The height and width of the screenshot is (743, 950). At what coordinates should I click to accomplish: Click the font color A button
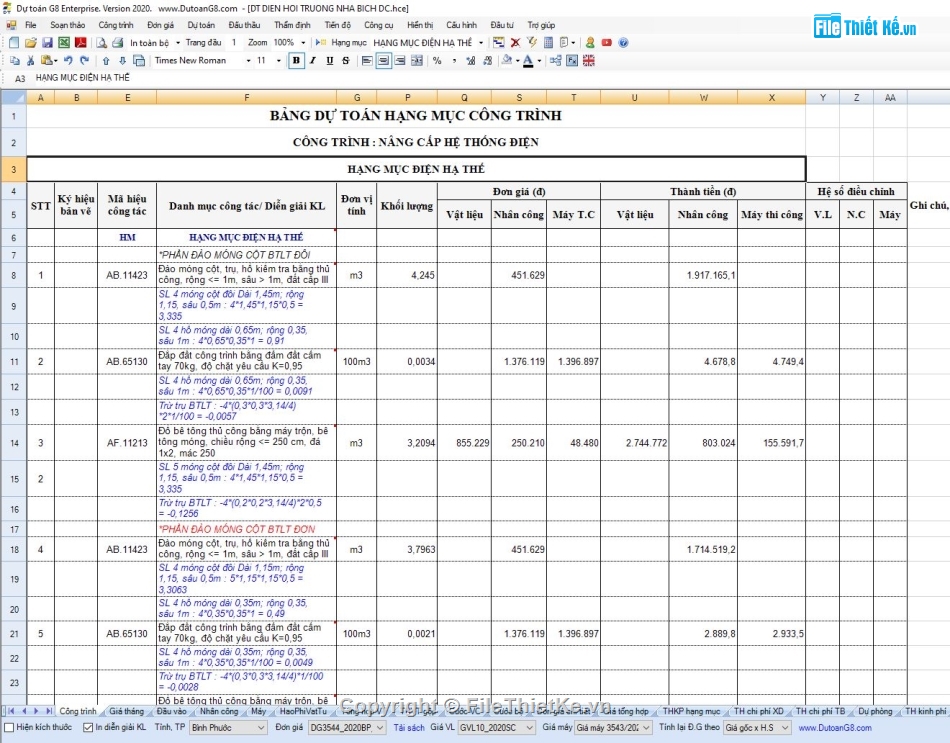528,61
